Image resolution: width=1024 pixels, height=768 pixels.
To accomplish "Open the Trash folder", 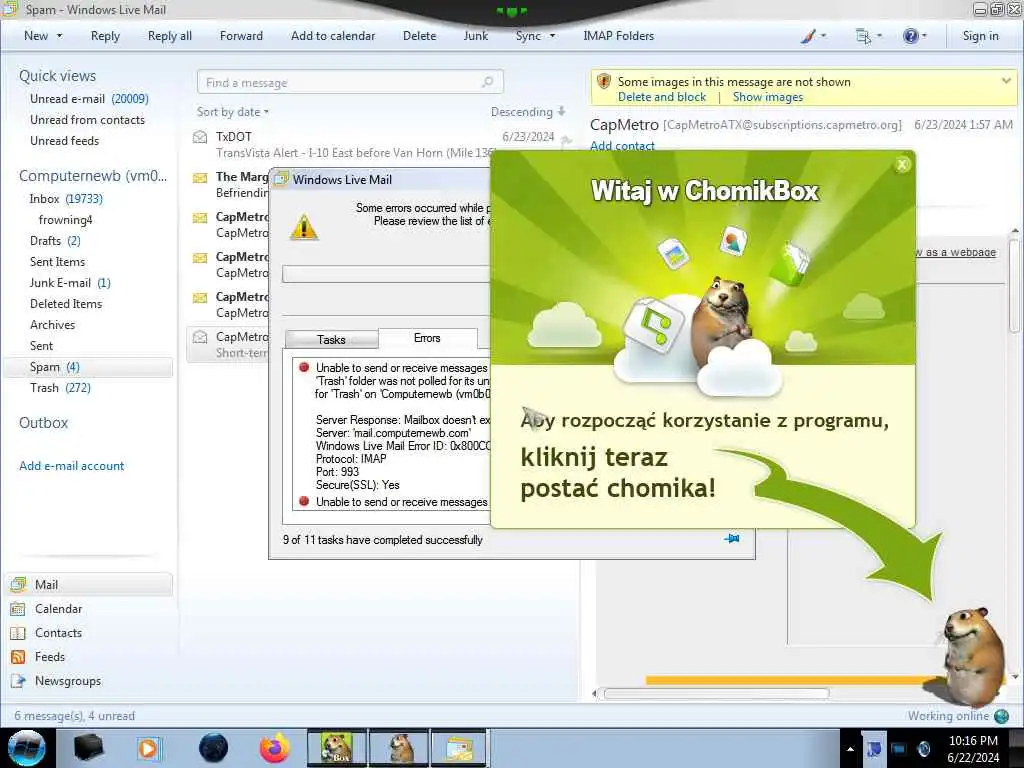I will [60, 388].
